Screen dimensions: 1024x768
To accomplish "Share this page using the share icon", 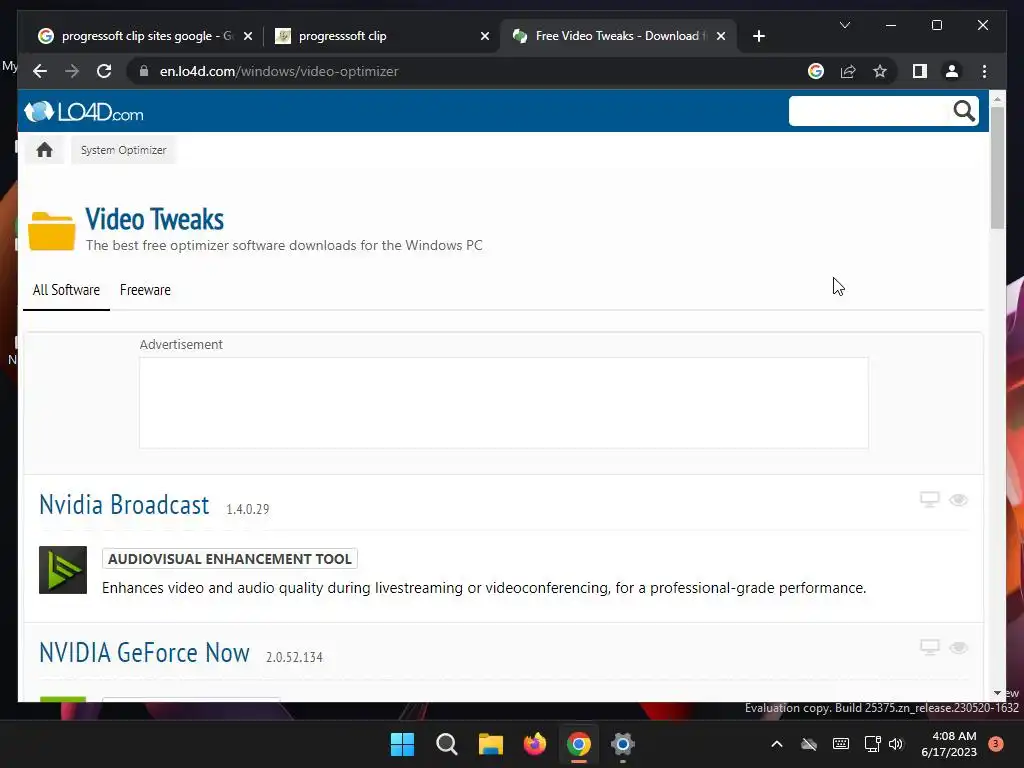I will point(848,71).
